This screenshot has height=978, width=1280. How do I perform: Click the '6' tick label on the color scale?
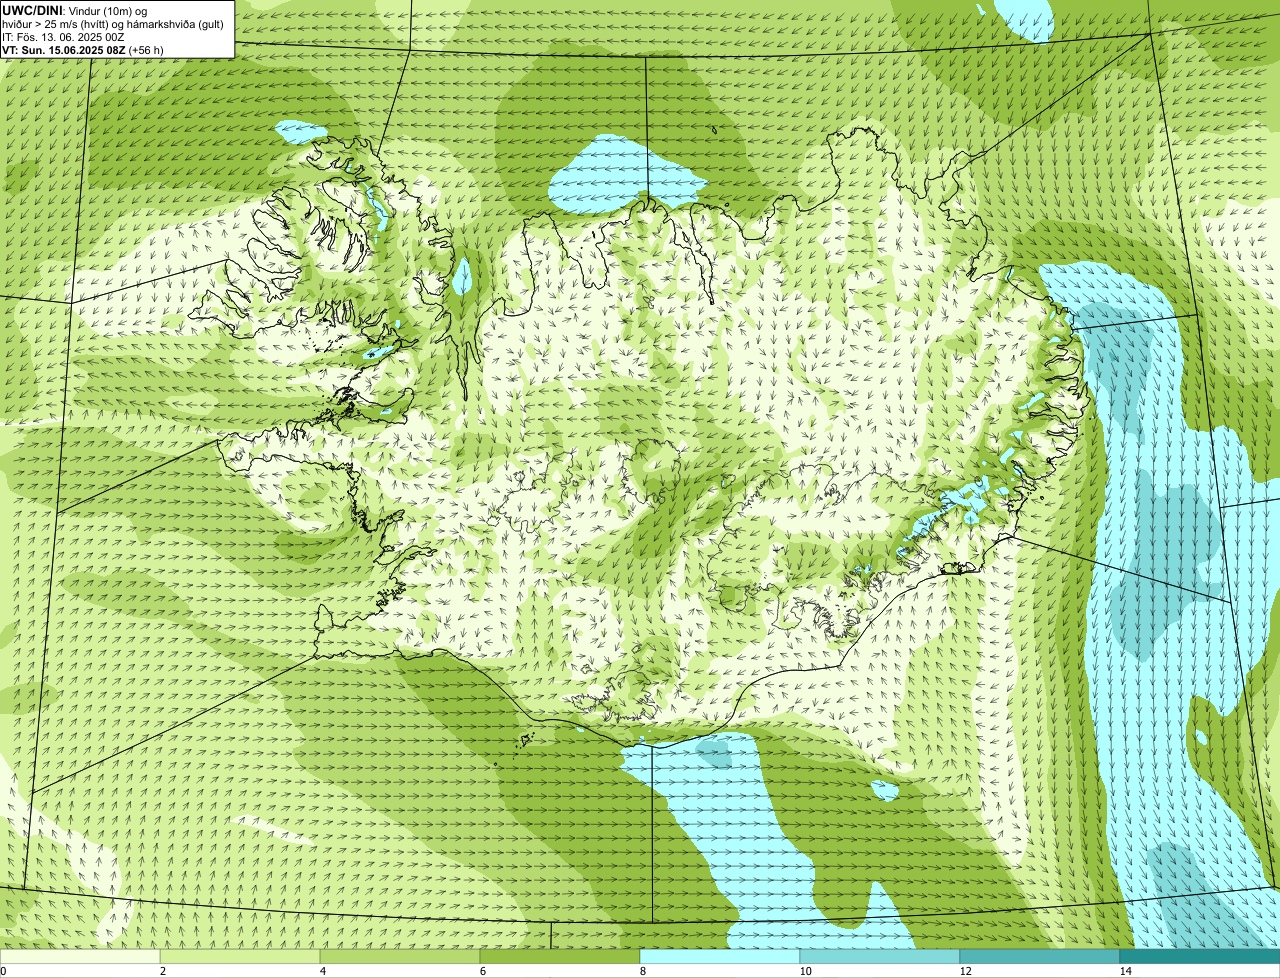click(x=482, y=971)
